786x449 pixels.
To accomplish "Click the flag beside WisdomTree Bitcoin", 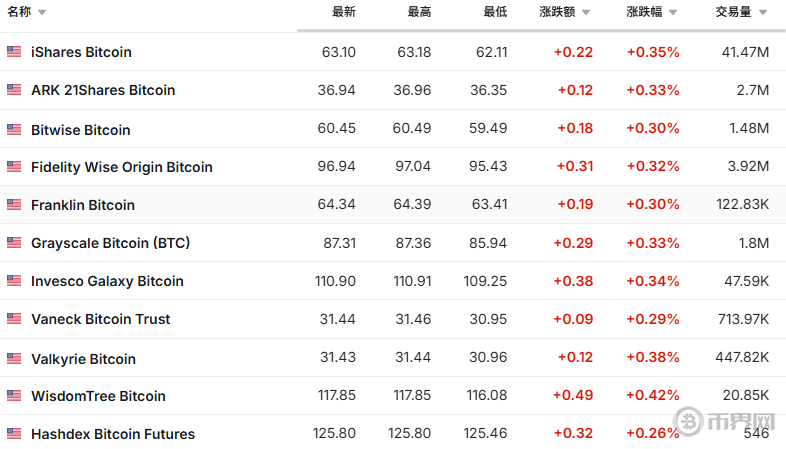I will click(14, 396).
